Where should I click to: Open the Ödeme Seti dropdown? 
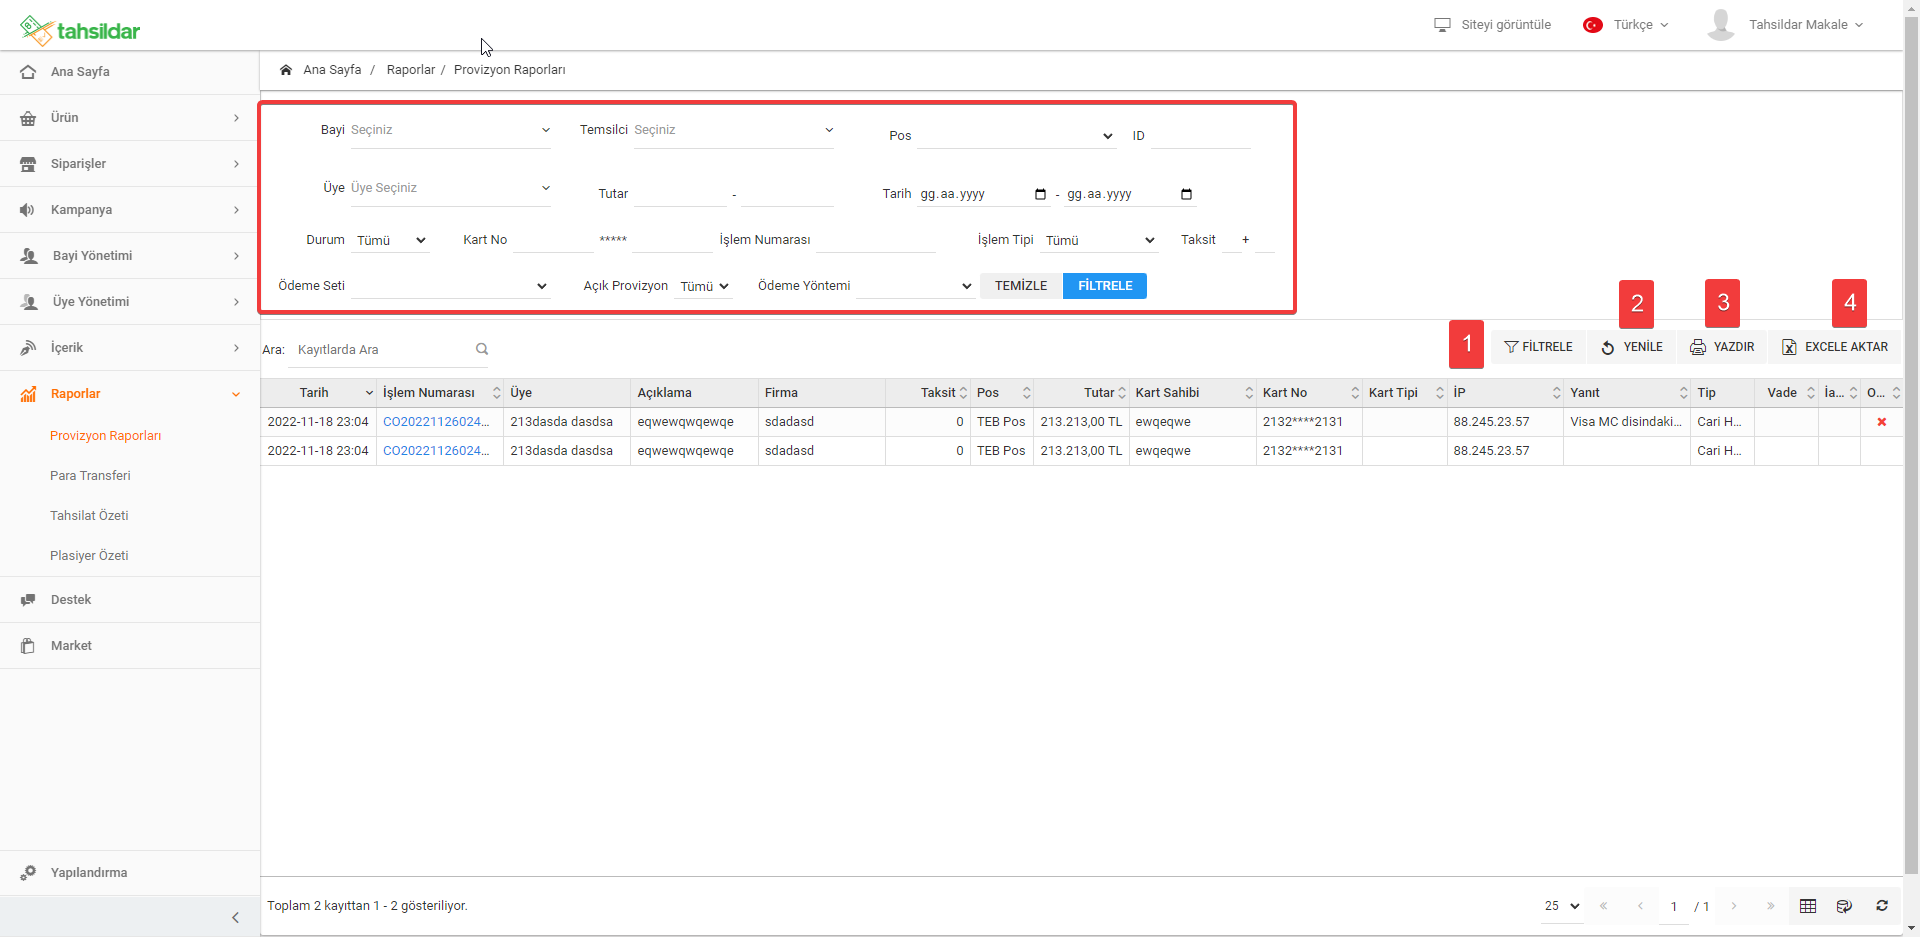tap(450, 286)
